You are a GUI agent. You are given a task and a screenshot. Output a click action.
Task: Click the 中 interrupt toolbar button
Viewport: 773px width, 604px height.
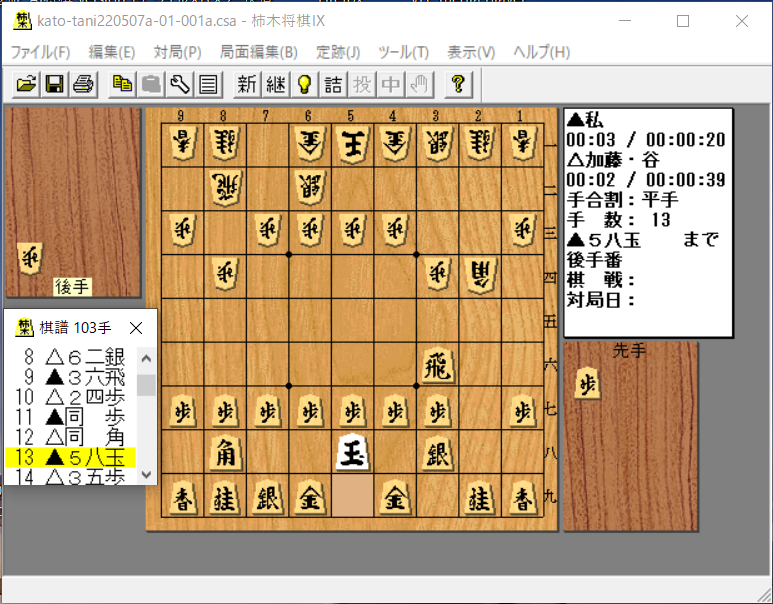coord(390,84)
